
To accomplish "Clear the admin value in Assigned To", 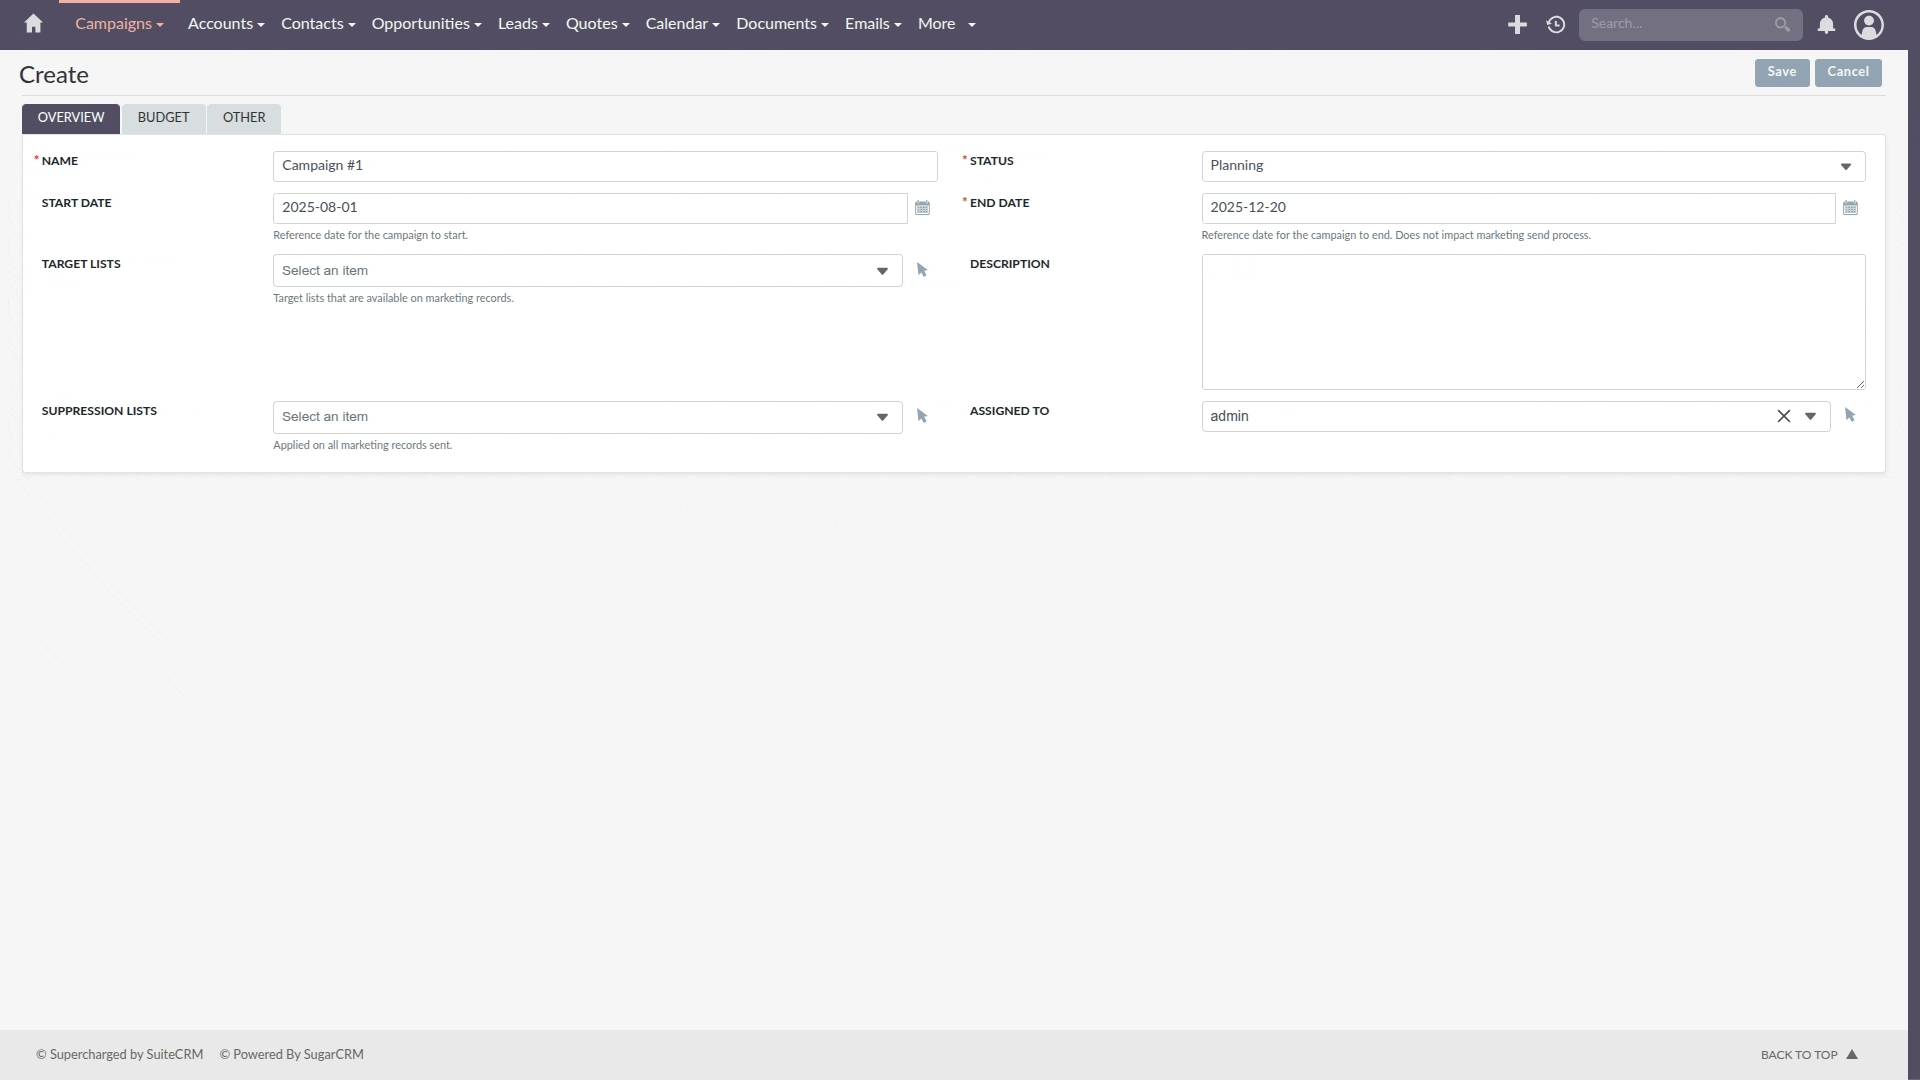I will (x=1783, y=416).
